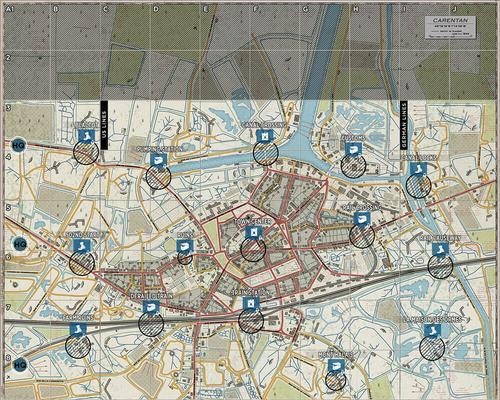Click the hatched capture circle under Train Station
Viewport: 500px width, 400px height.
251,320
